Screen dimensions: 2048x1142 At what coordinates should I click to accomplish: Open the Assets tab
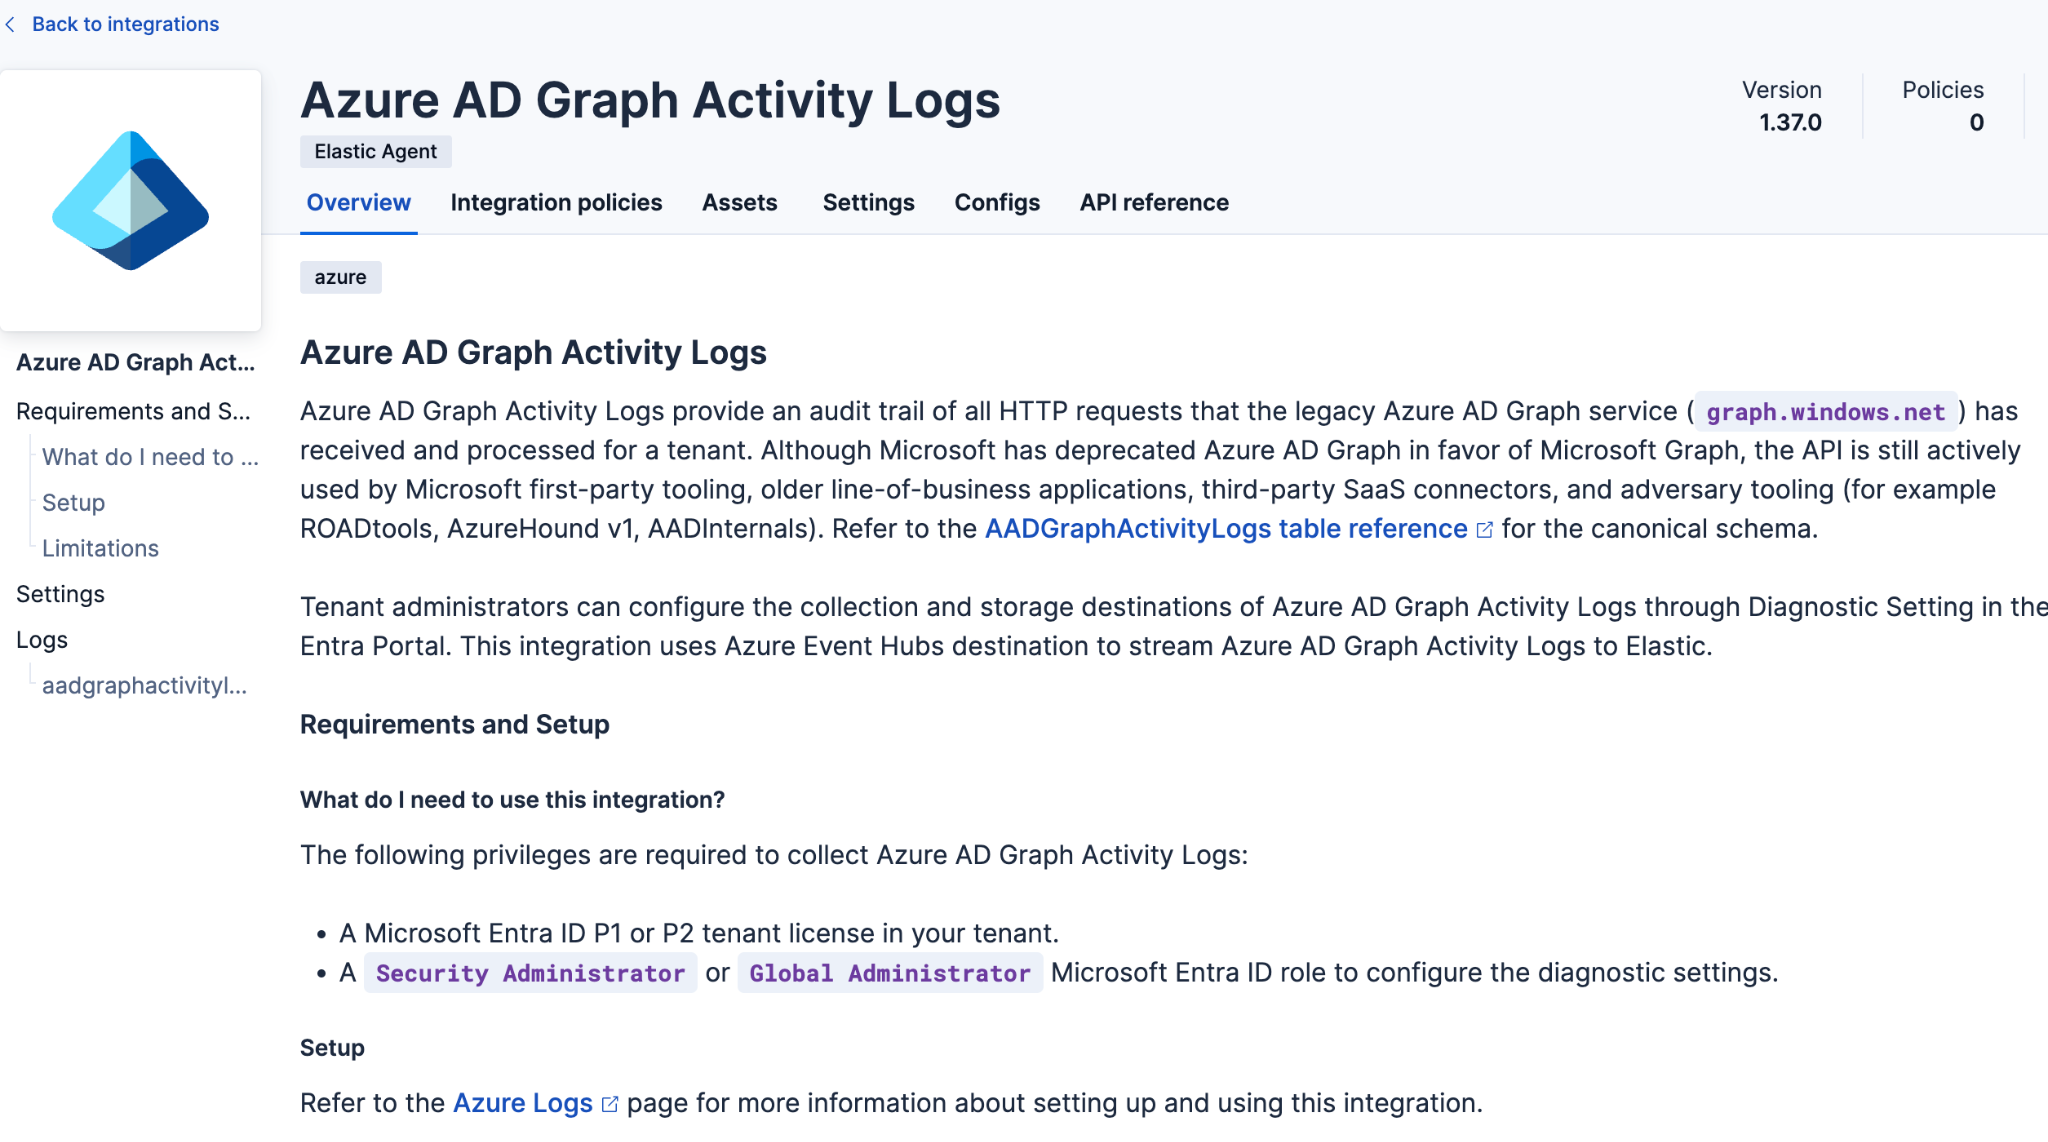tap(739, 203)
